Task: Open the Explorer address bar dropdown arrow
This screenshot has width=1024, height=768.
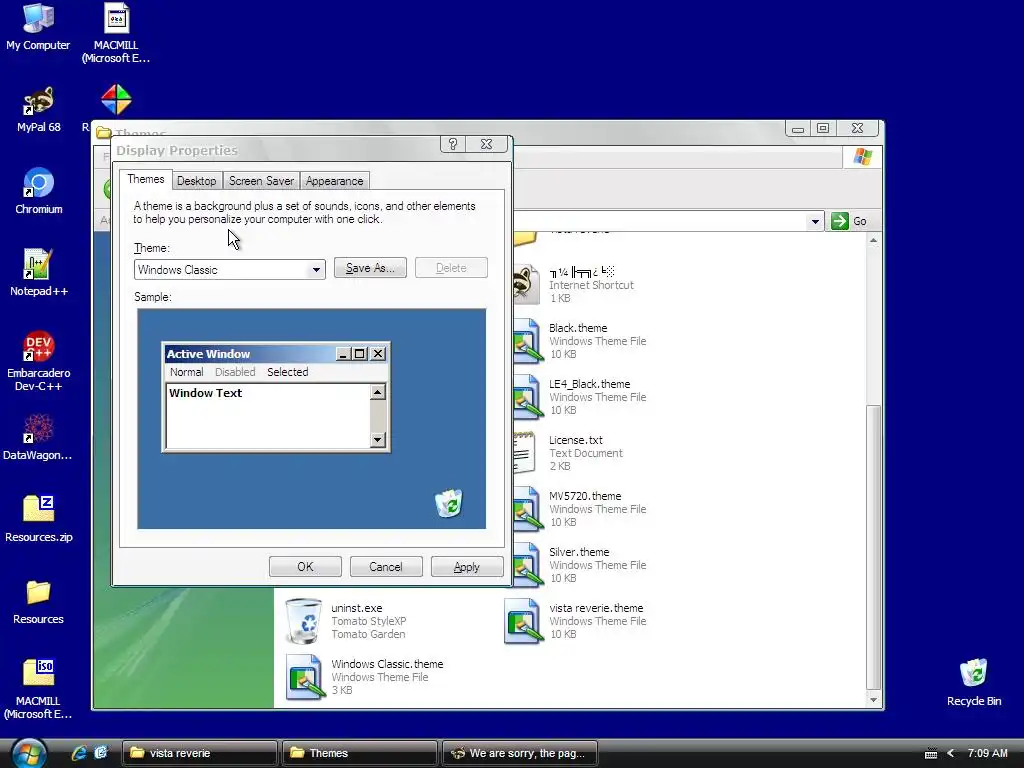Action: 815,221
